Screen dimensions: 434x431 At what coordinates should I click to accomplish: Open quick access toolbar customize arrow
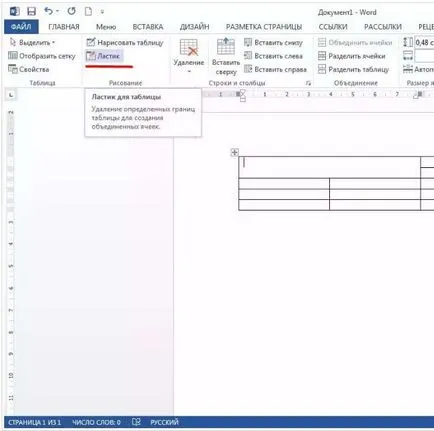coord(102,12)
